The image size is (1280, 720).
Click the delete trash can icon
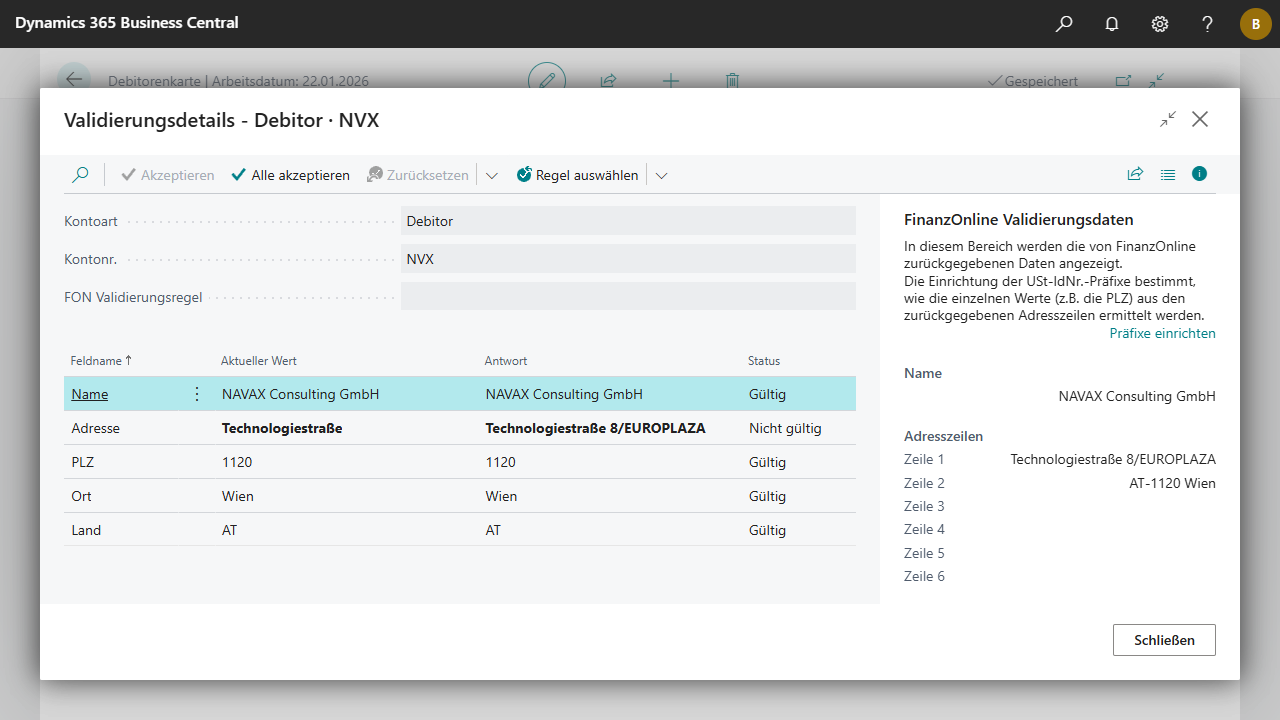[732, 81]
